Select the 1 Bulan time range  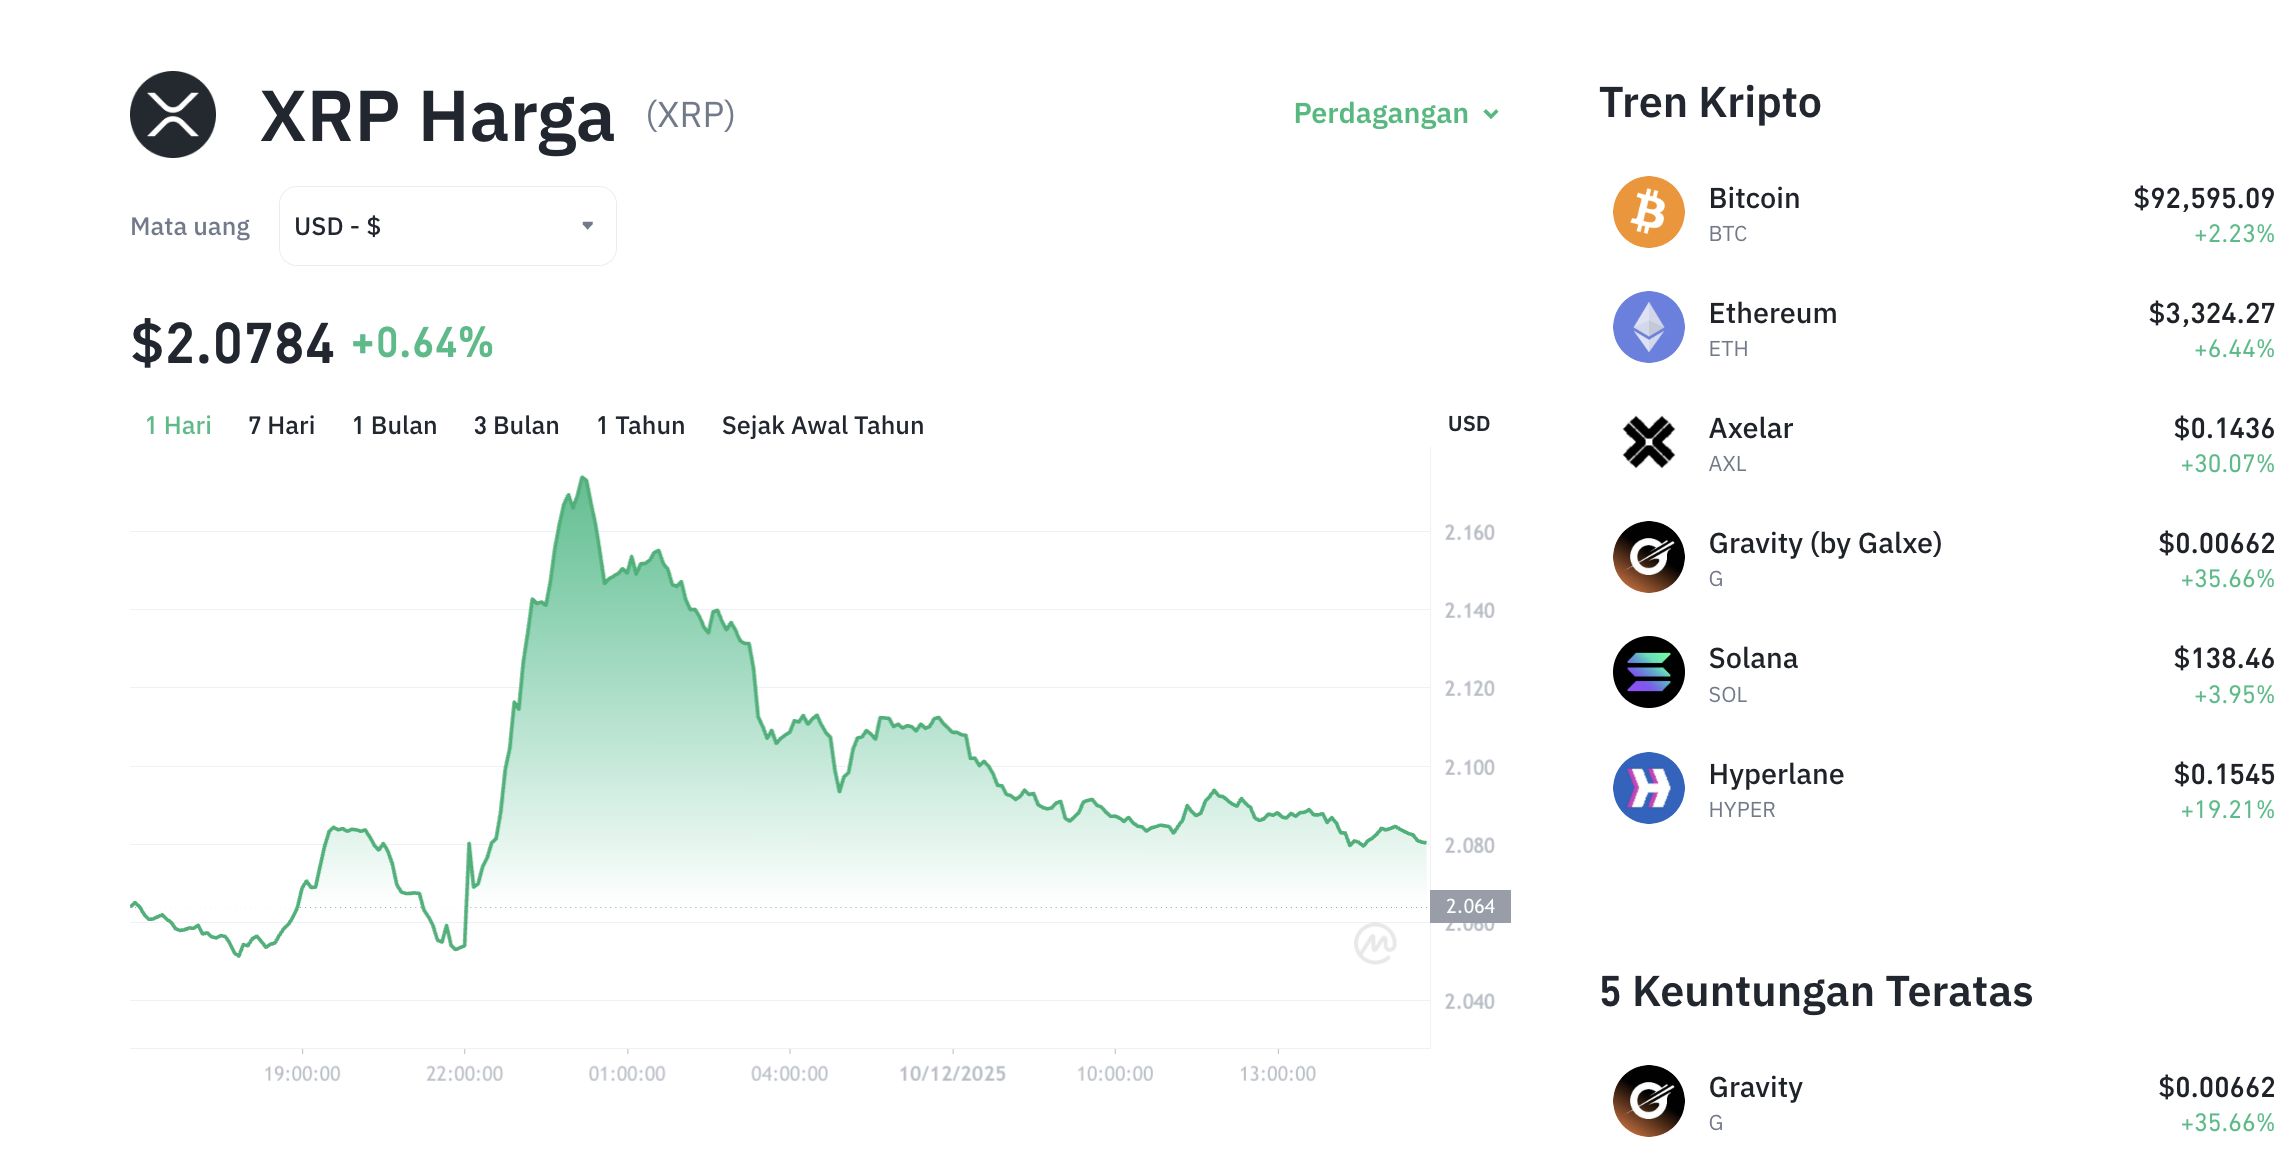(394, 425)
